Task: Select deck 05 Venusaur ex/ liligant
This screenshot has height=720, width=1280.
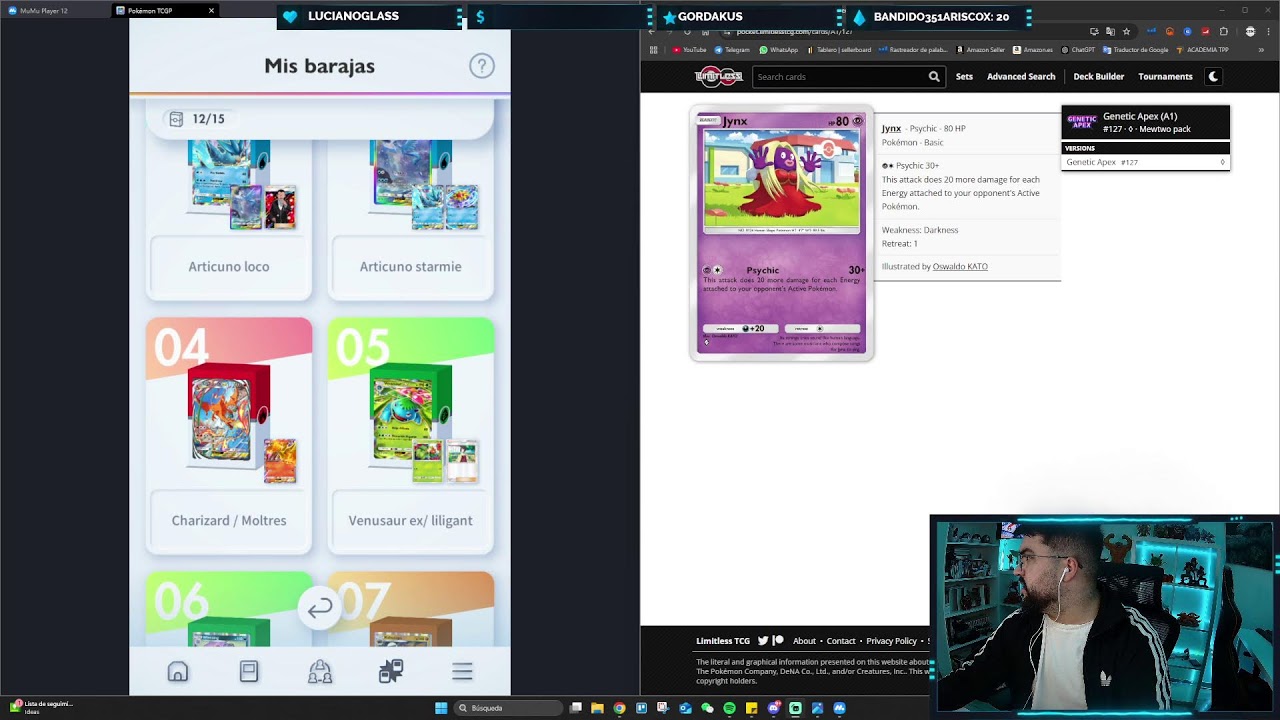Action: click(411, 436)
